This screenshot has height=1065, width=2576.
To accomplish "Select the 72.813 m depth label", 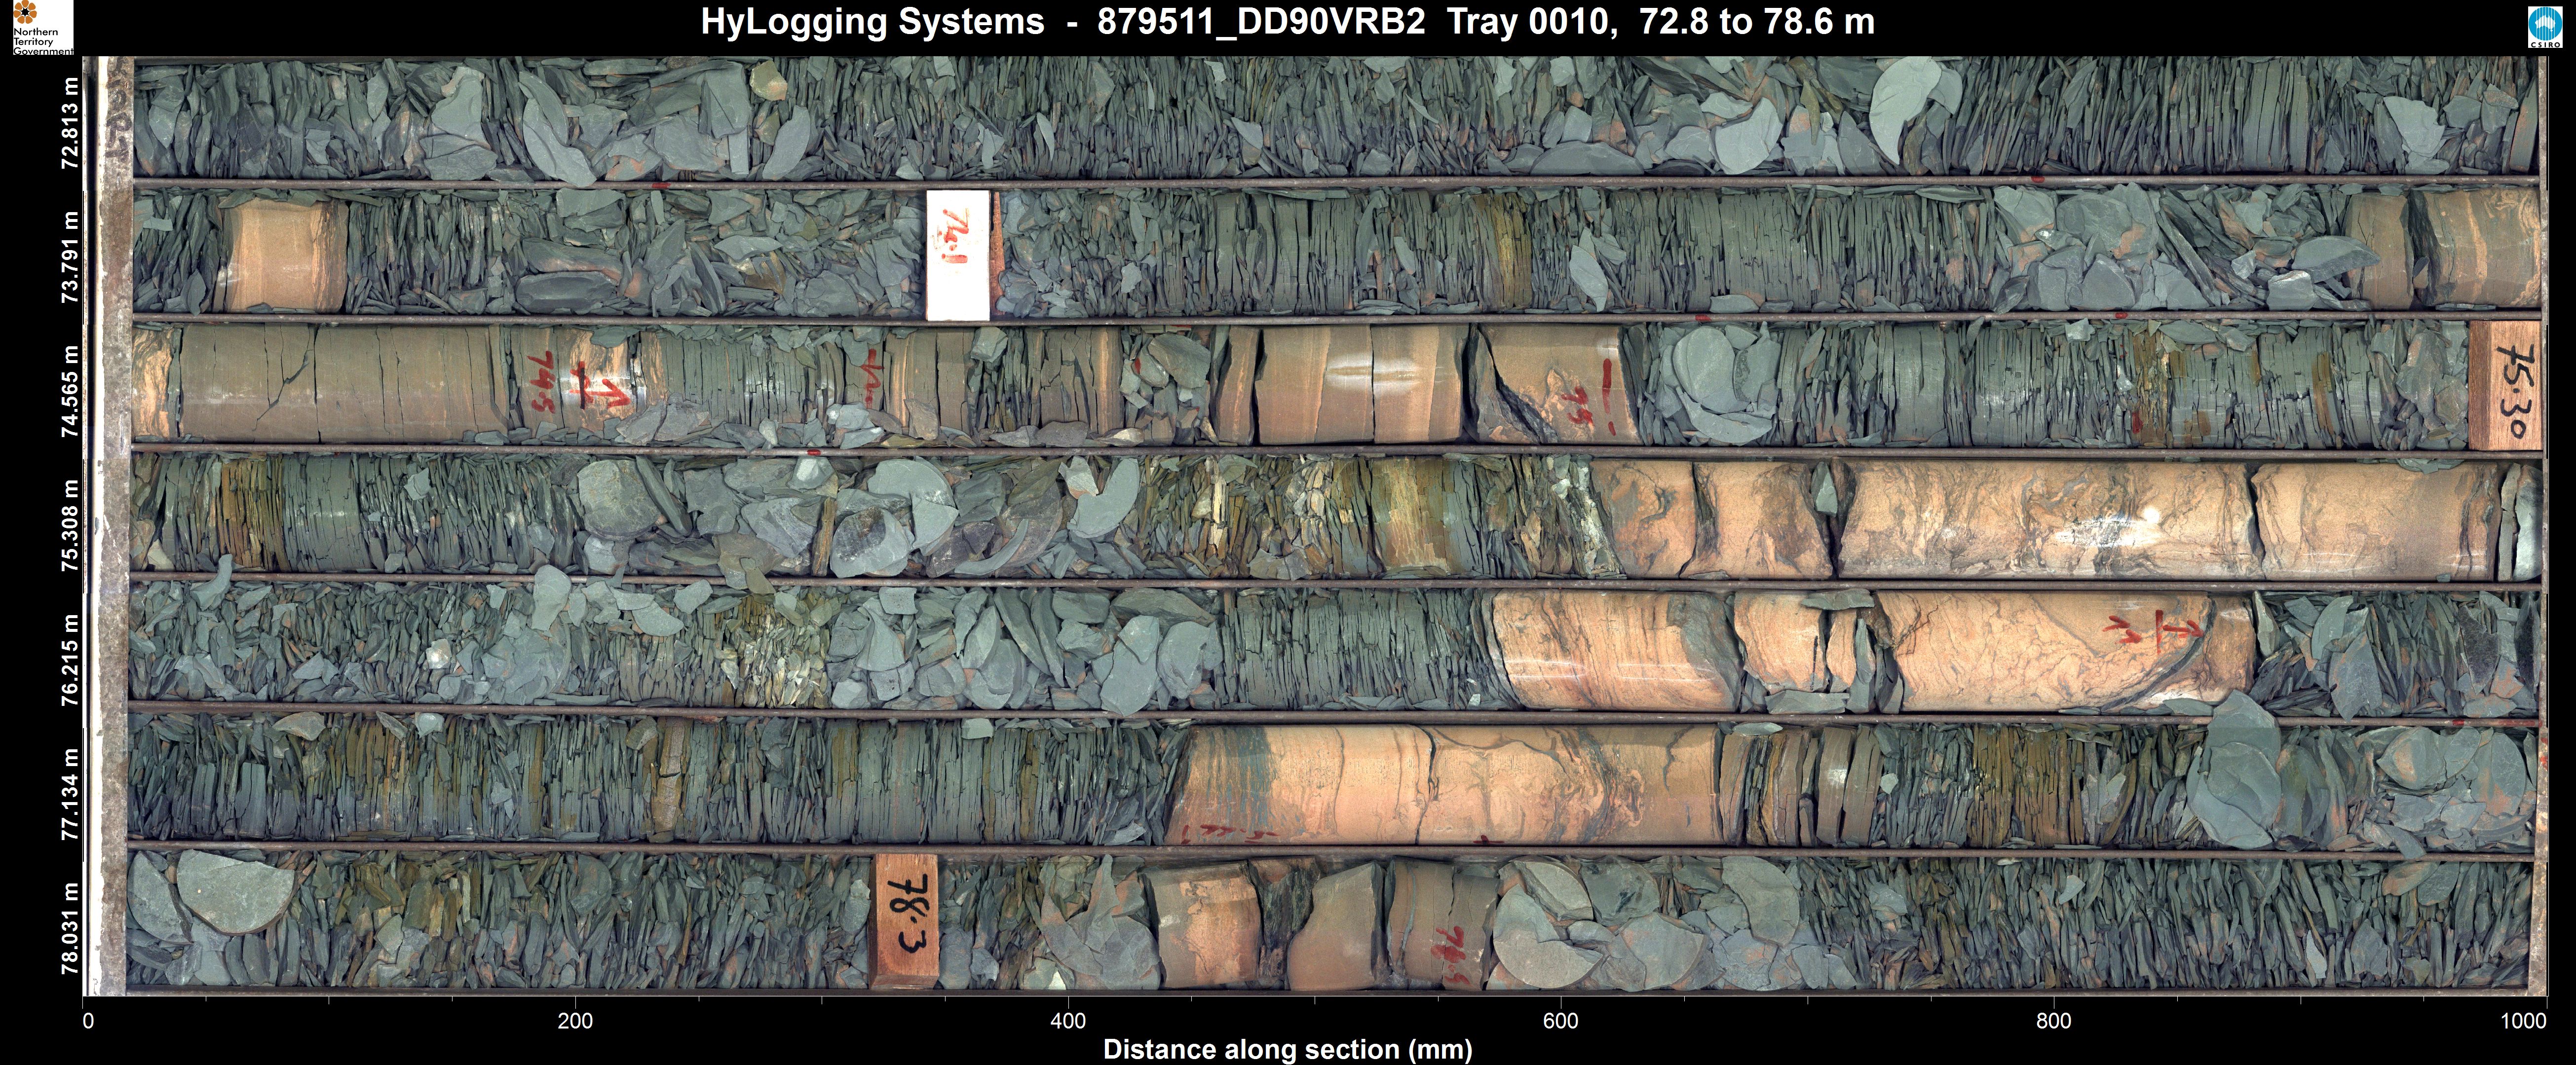I will [70, 123].
